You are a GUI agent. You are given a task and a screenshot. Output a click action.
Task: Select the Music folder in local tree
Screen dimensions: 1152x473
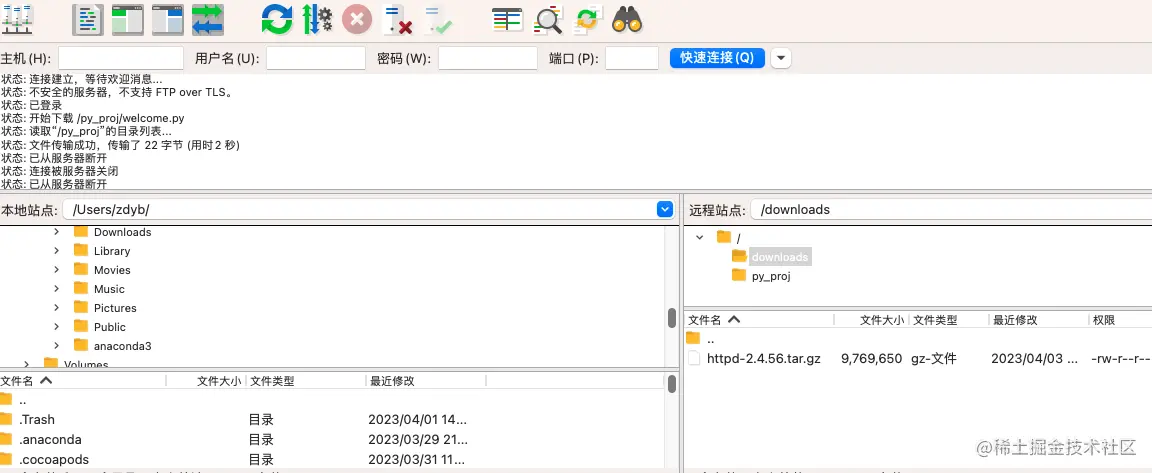pos(109,289)
